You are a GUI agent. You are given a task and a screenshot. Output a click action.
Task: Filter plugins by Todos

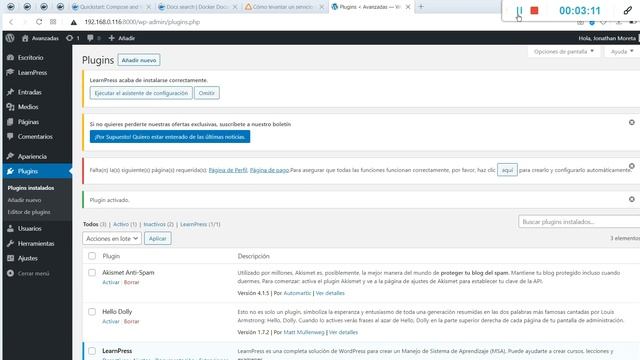[x=91, y=224]
